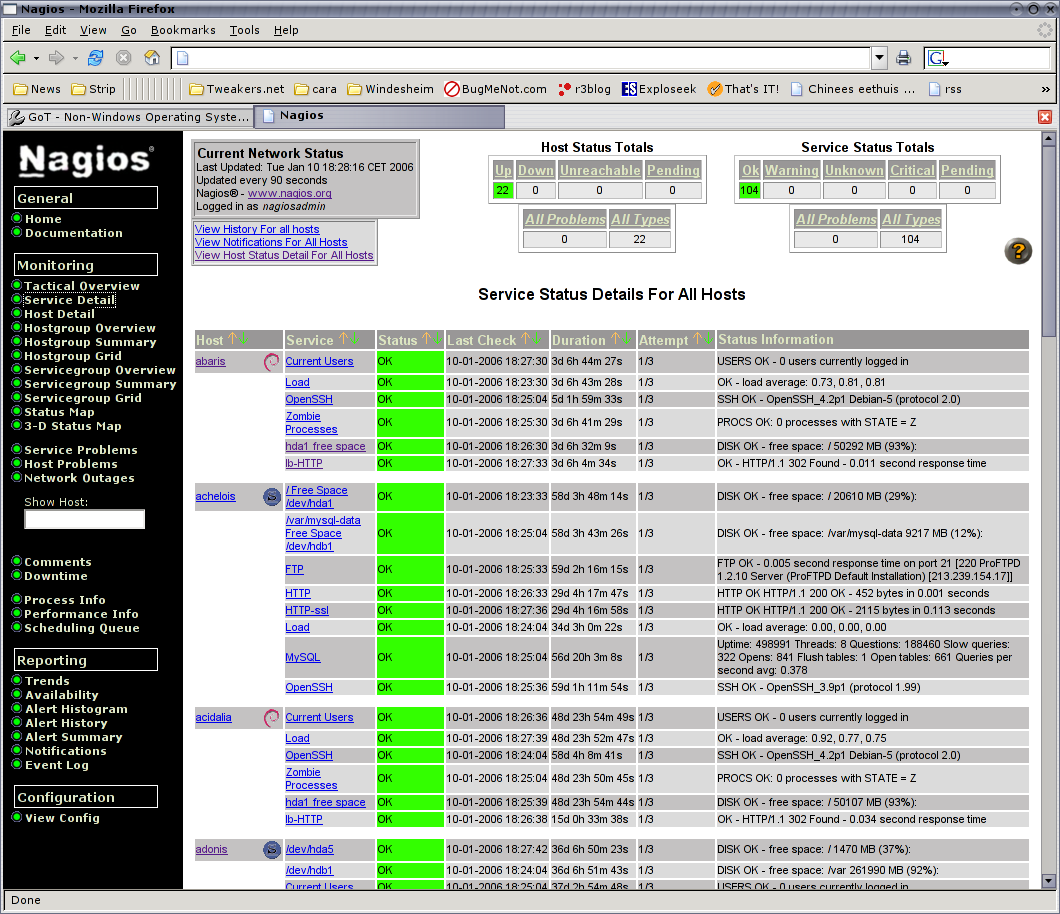1060x914 pixels.
Task: Open the www.nagios.org link
Action: [290, 193]
